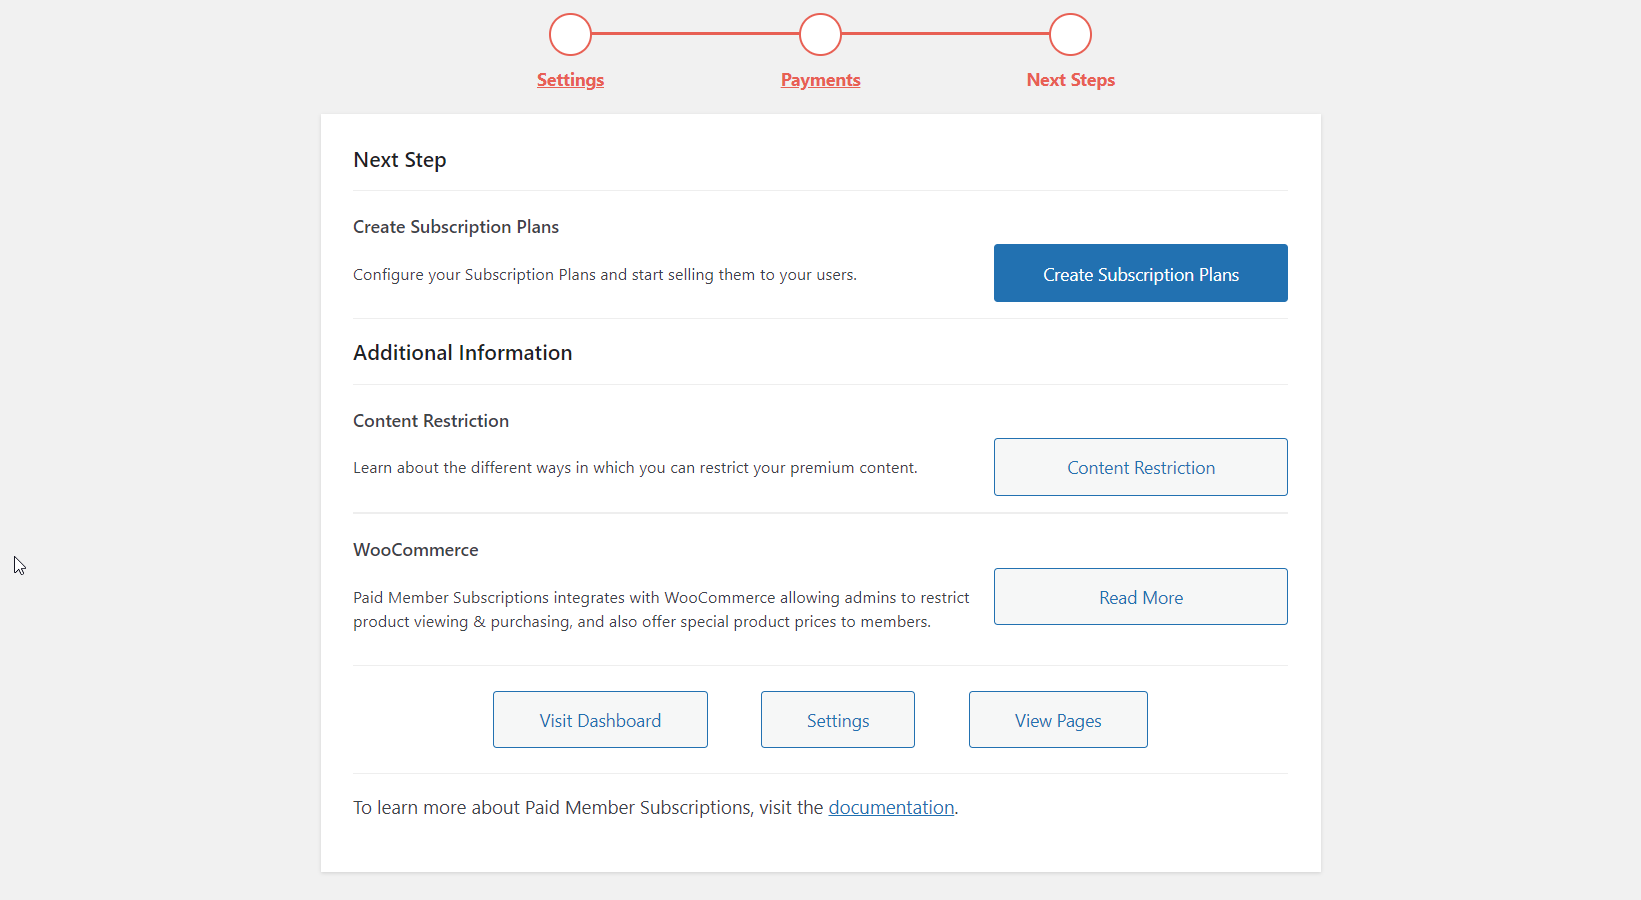
Task: Click the Additional Information heading
Action: (462, 352)
